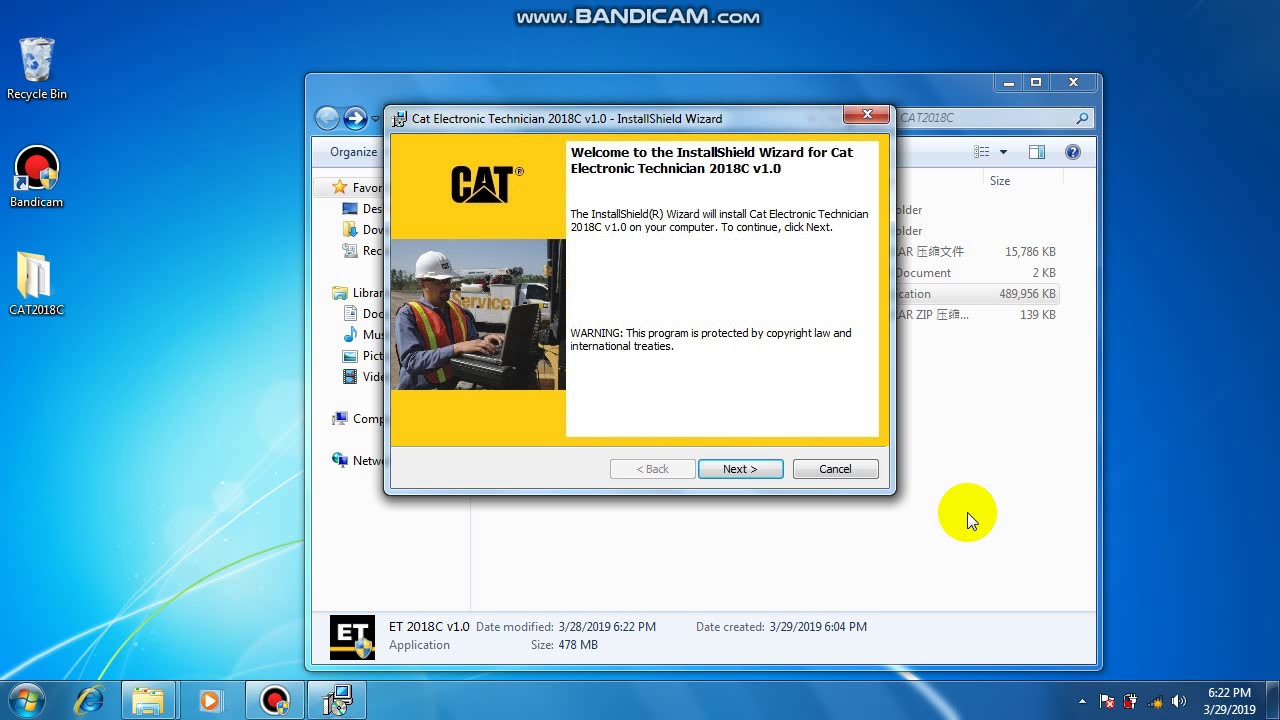The width and height of the screenshot is (1280, 720).
Task: Click the search magnifier icon in Explorer
Action: (x=1082, y=118)
